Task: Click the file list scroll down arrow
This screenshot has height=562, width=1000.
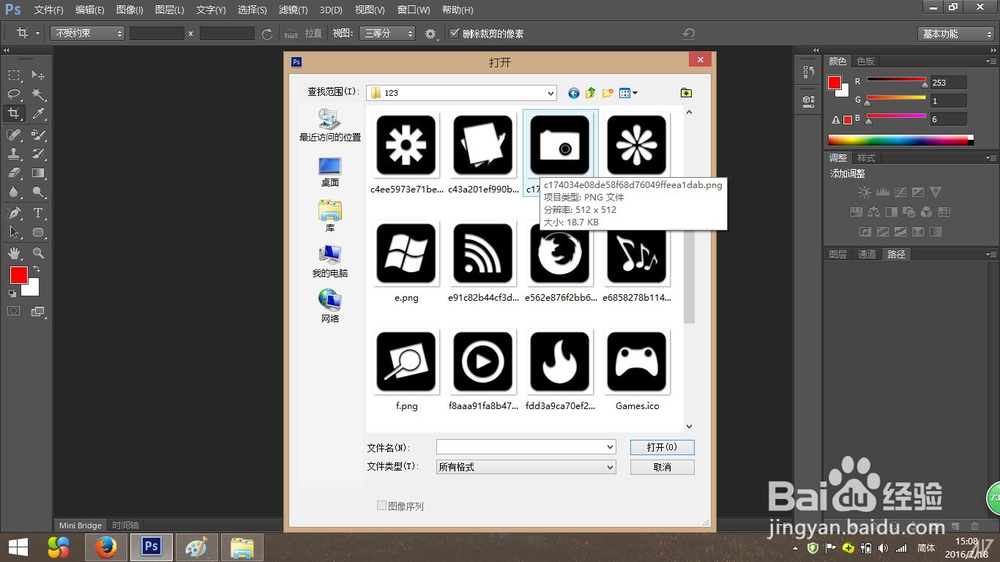Action: (x=689, y=426)
